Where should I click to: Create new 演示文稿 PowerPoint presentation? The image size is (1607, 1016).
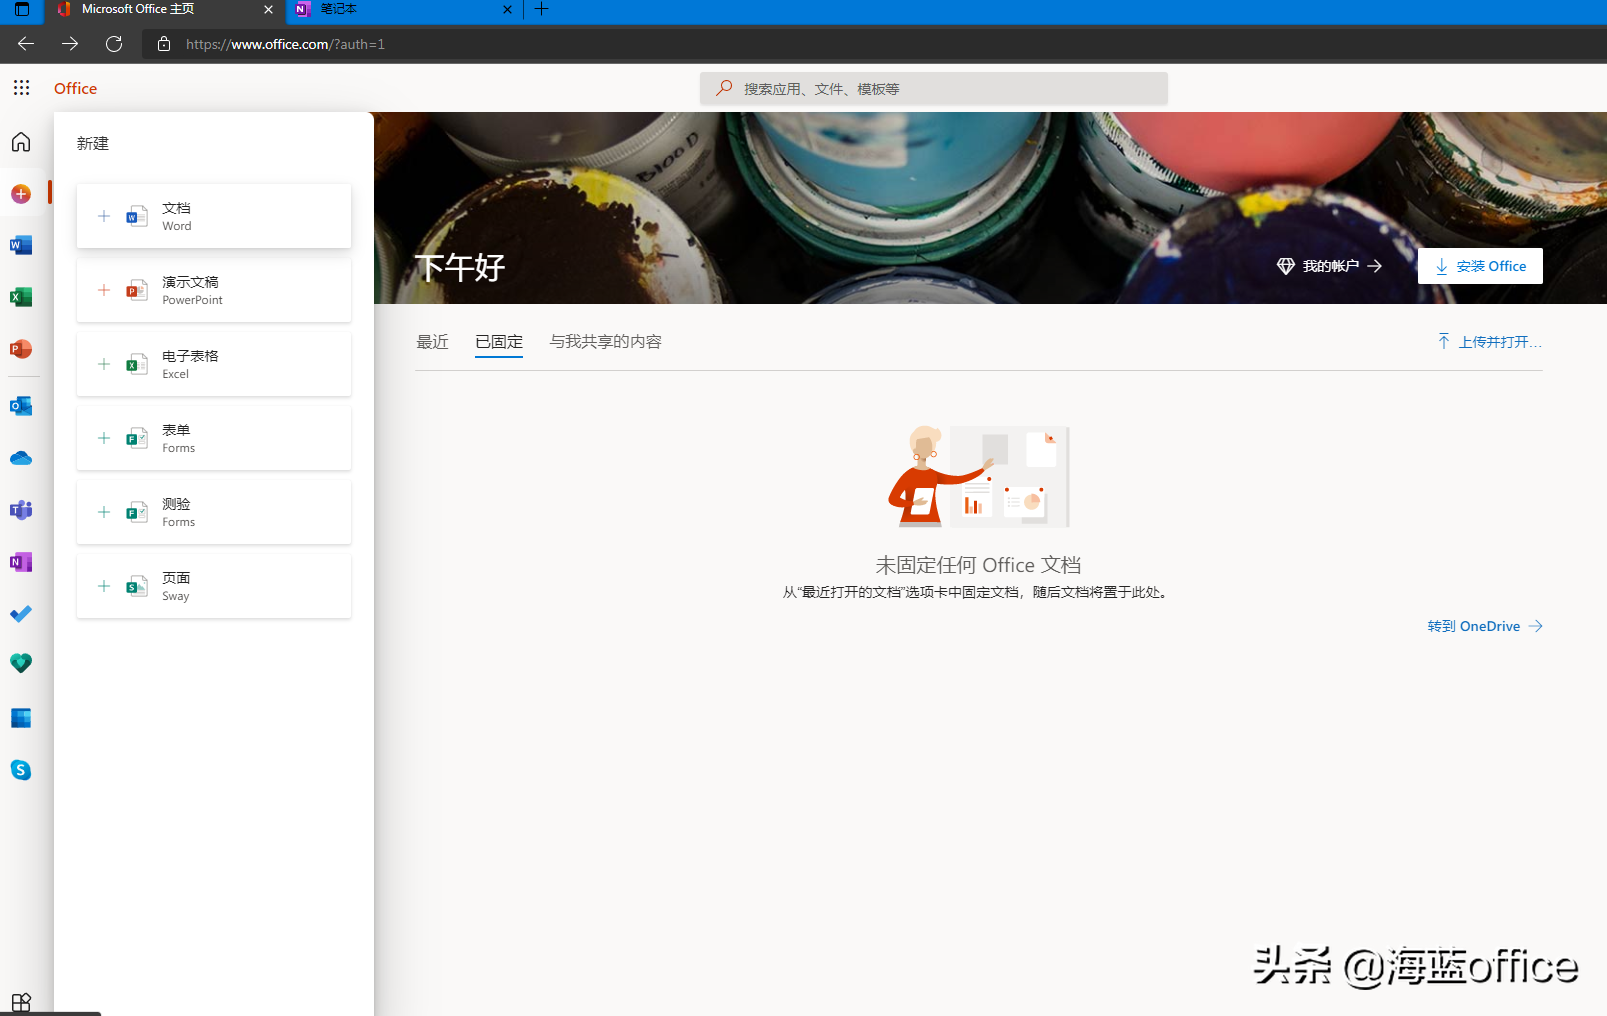(x=214, y=290)
